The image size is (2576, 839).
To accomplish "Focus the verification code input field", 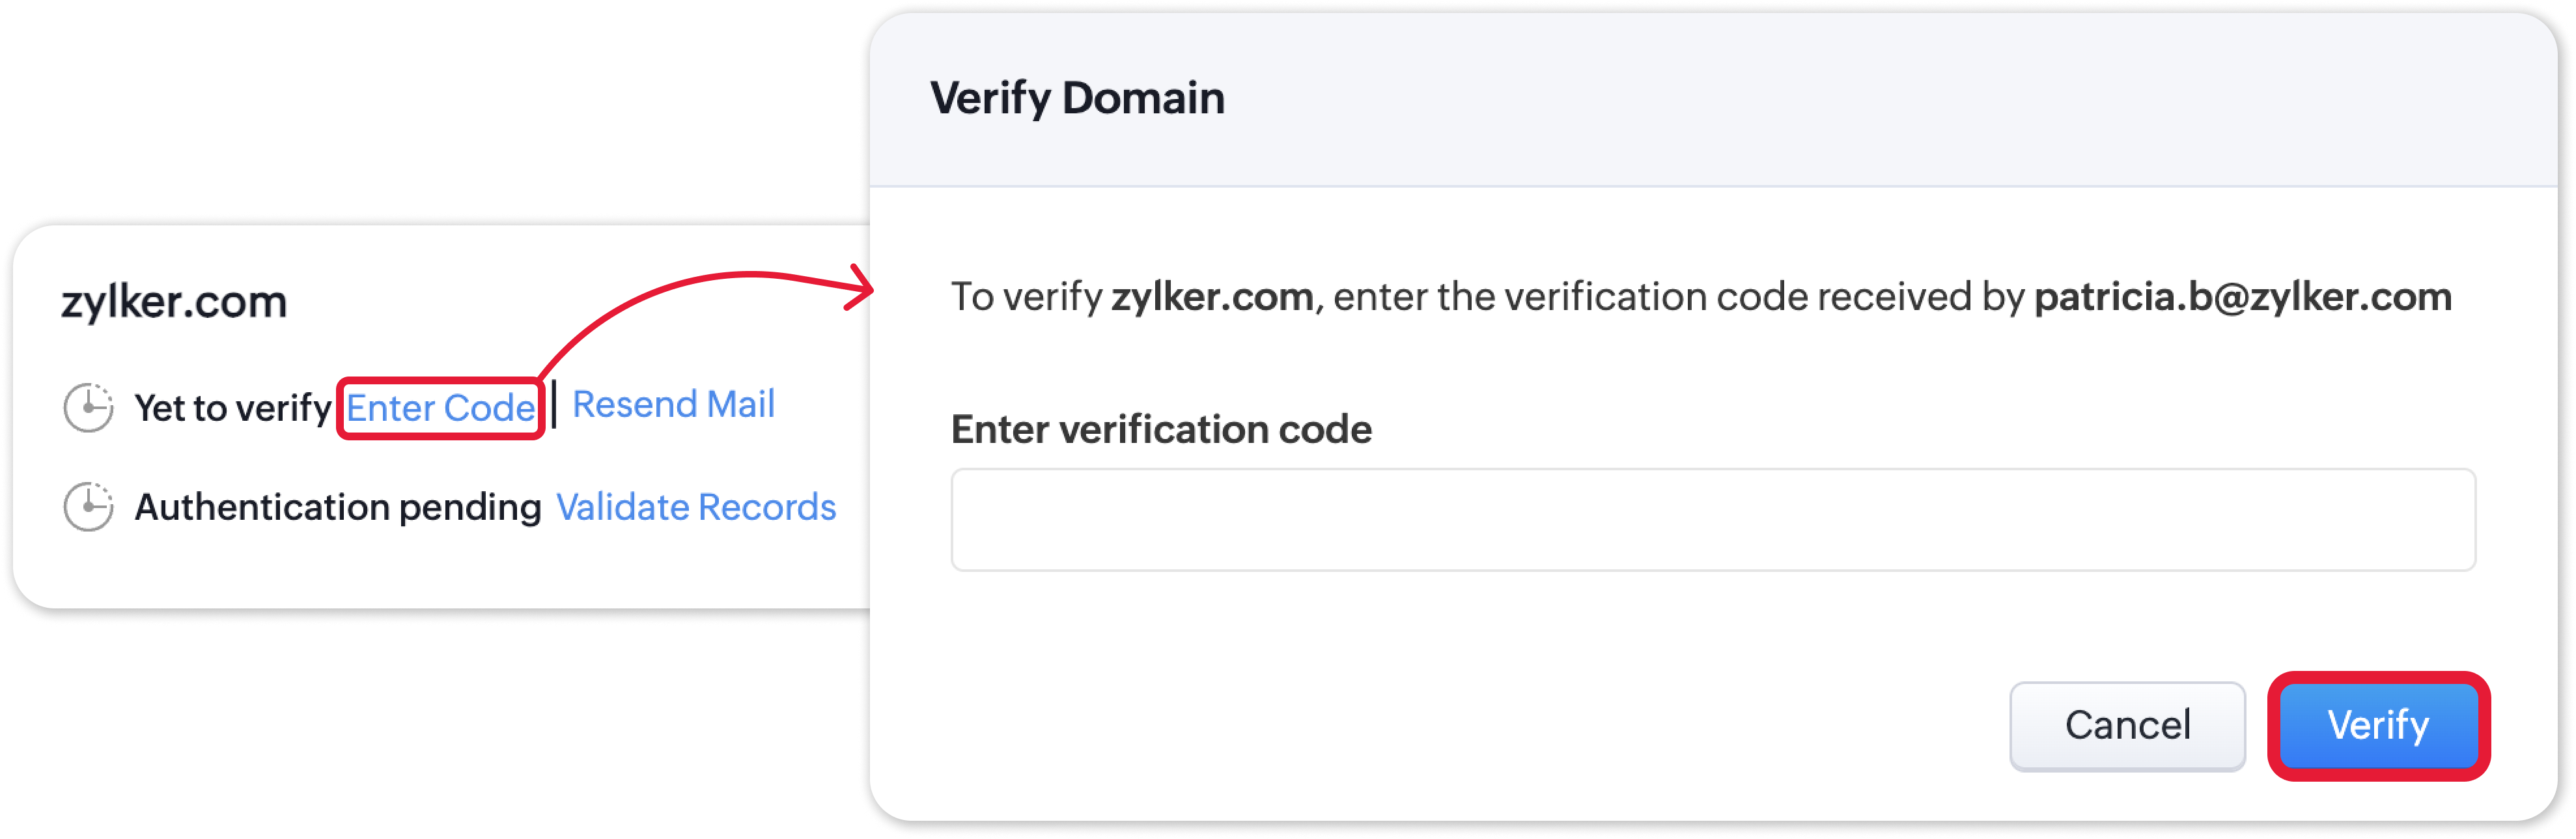I will click(x=1712, y=520).
